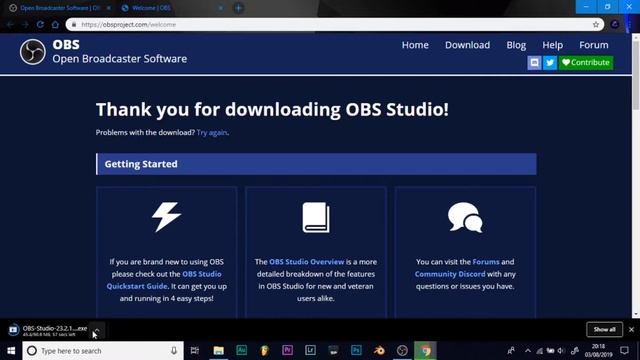Open File Explorer from the taskbar

(x=218, y=351)
